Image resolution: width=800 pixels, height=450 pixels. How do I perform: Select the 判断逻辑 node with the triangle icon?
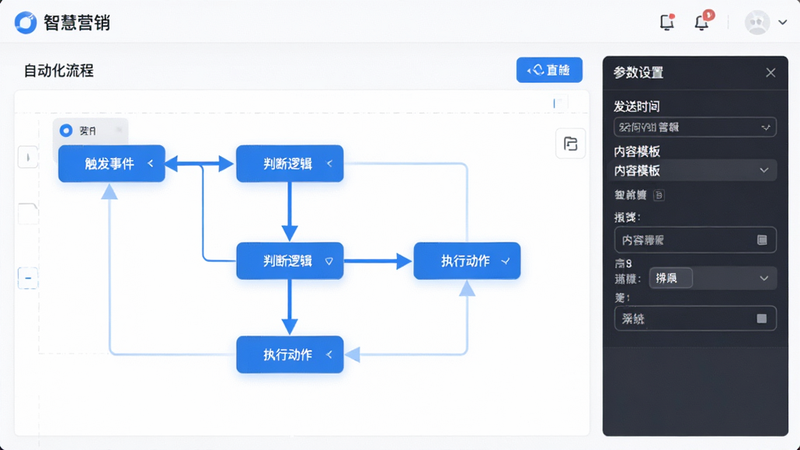pyautogui.click(x=290, y=261)
